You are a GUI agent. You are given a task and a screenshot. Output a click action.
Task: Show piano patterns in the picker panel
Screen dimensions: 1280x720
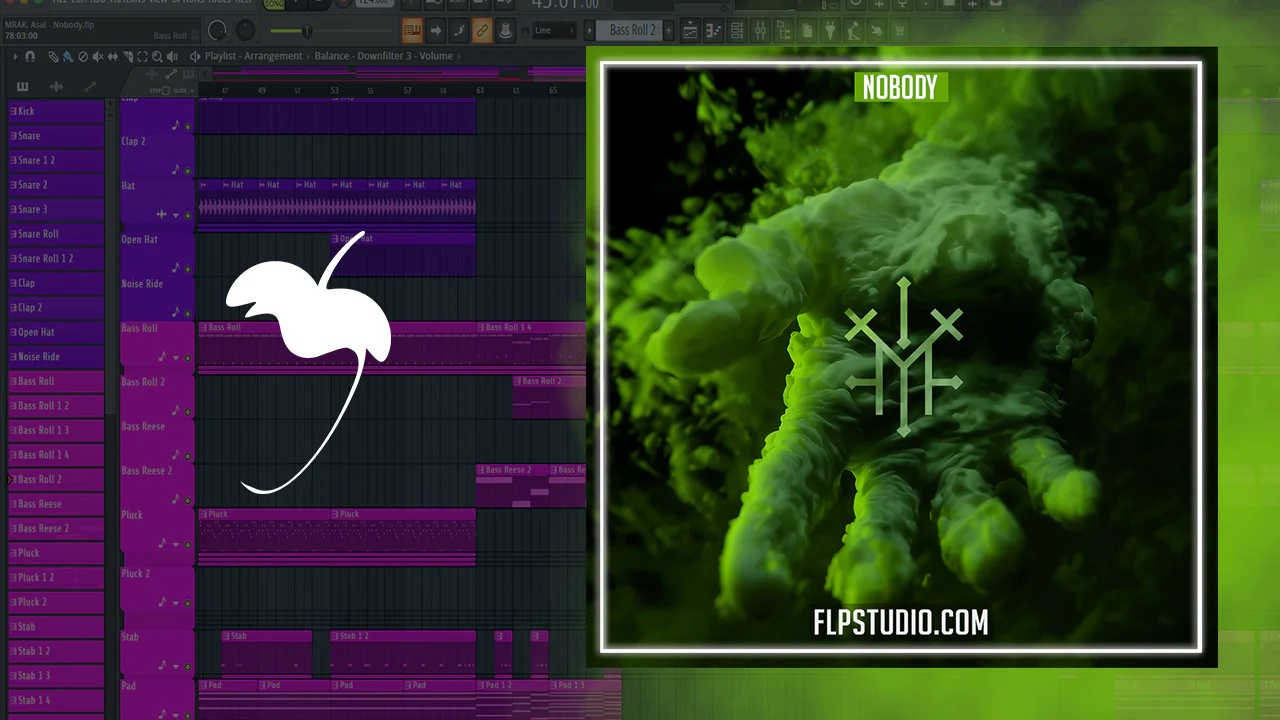point(23,87)
